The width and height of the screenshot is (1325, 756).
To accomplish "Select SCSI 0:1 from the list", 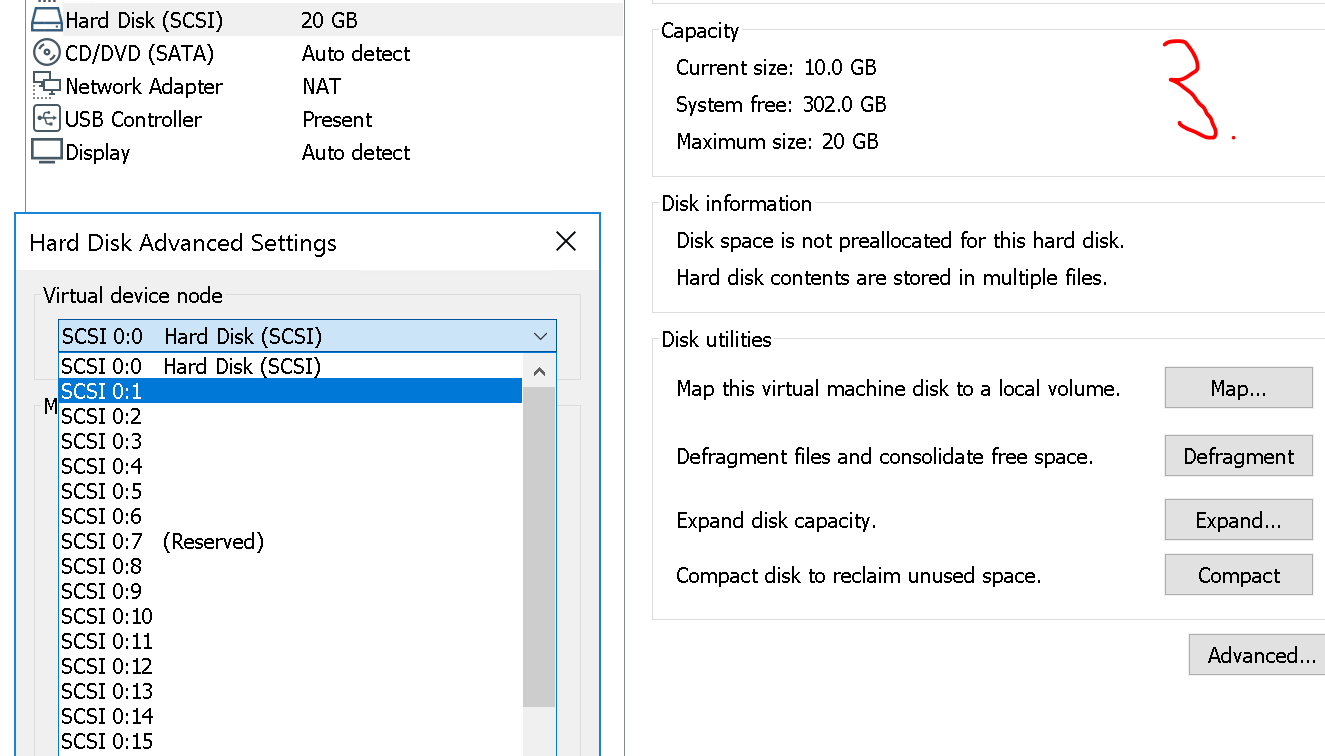I will [290, 391].
